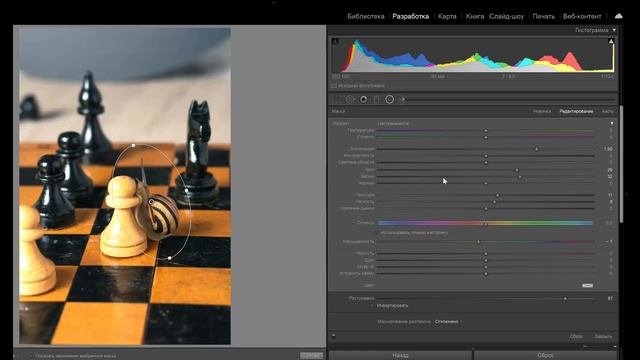
Task: Toggle shadow clipping triangle in histogram
Action: (335, 41)
